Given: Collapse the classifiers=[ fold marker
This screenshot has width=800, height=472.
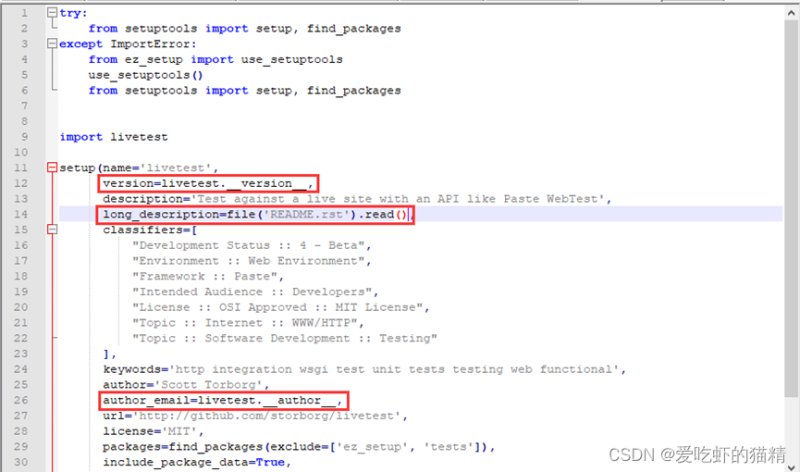Looking at the screenshot, I should click(x=52, y=230).
